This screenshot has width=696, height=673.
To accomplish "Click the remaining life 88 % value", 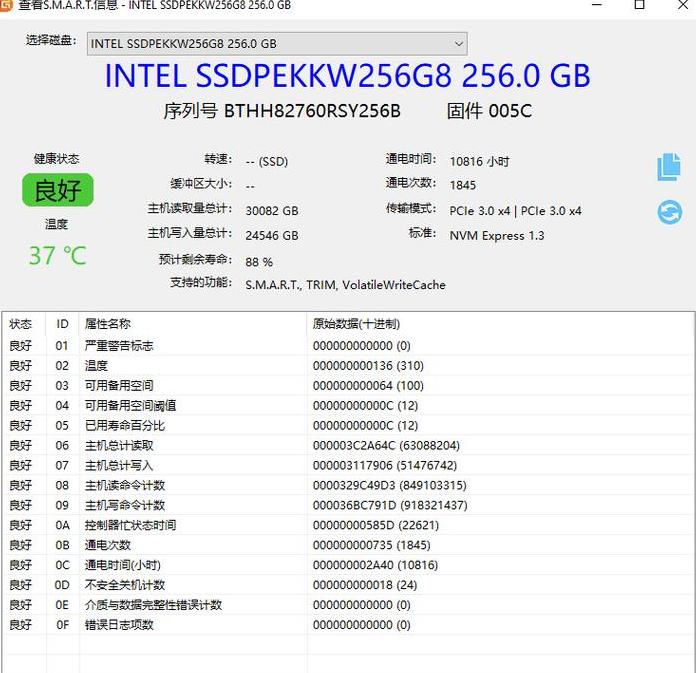I will (259, 262).
